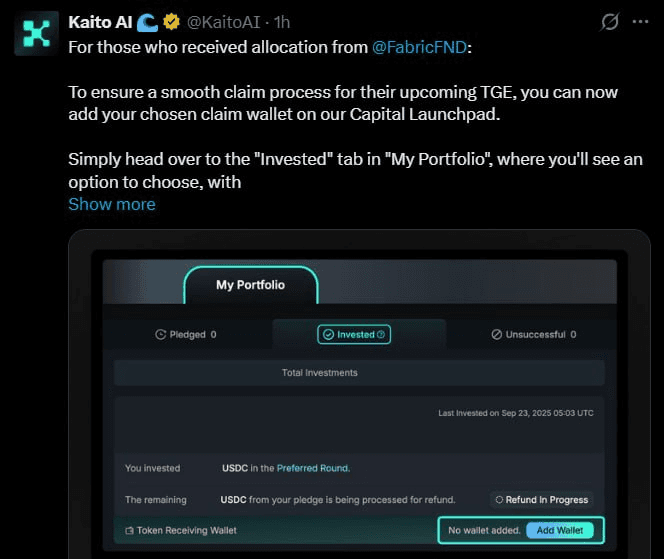Switch to the Unsuccessful tab
Image resolution: width=664 pixels, height=559 pixels.
coord(533,335)
